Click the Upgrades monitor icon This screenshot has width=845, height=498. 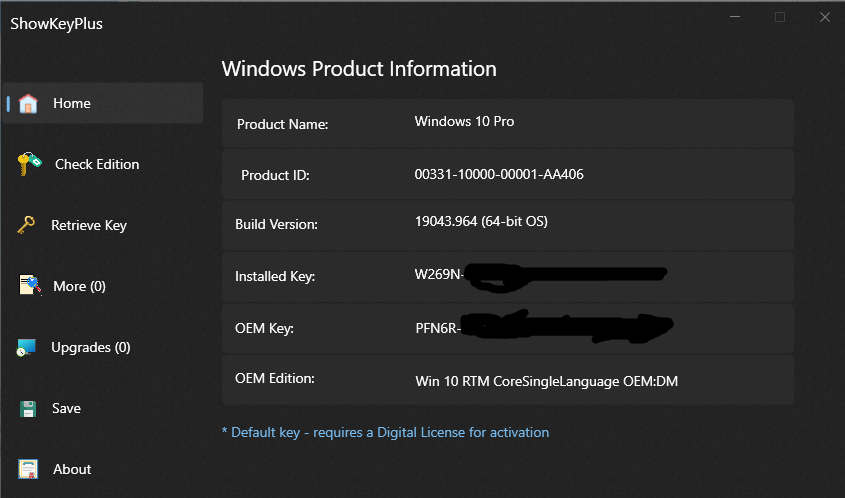point(27,348)
